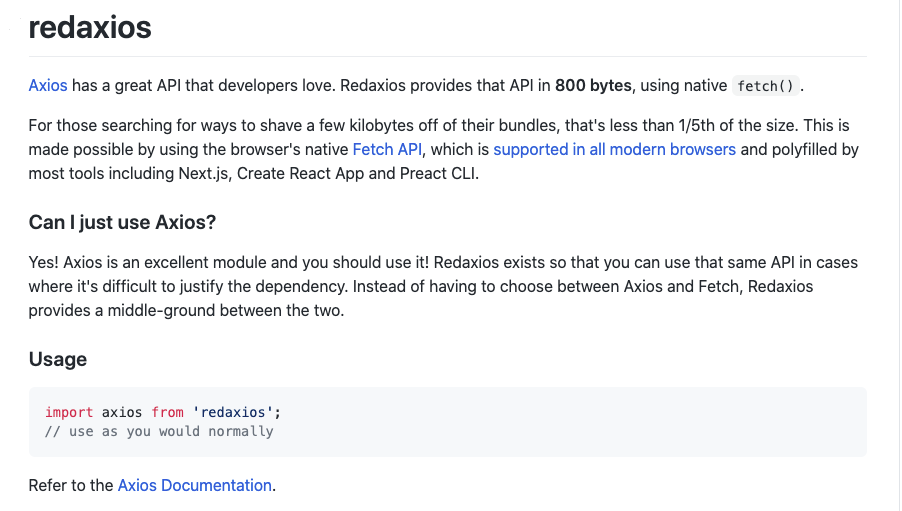
Task: Click the bold "800 bytes" text
Action: coord(594,86)
